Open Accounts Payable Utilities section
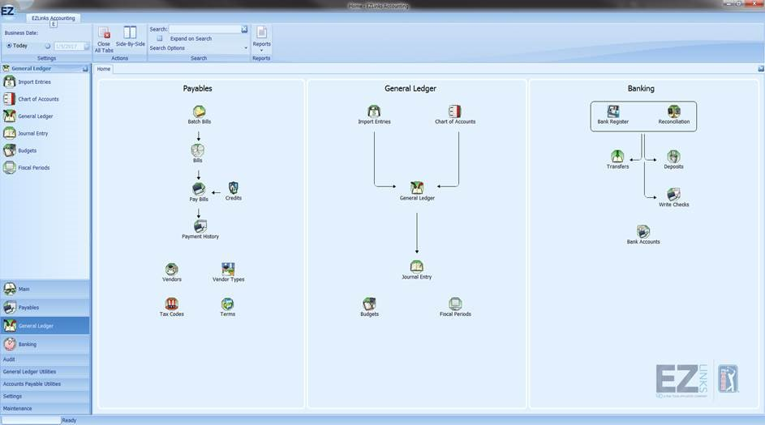 pos(45,384)
